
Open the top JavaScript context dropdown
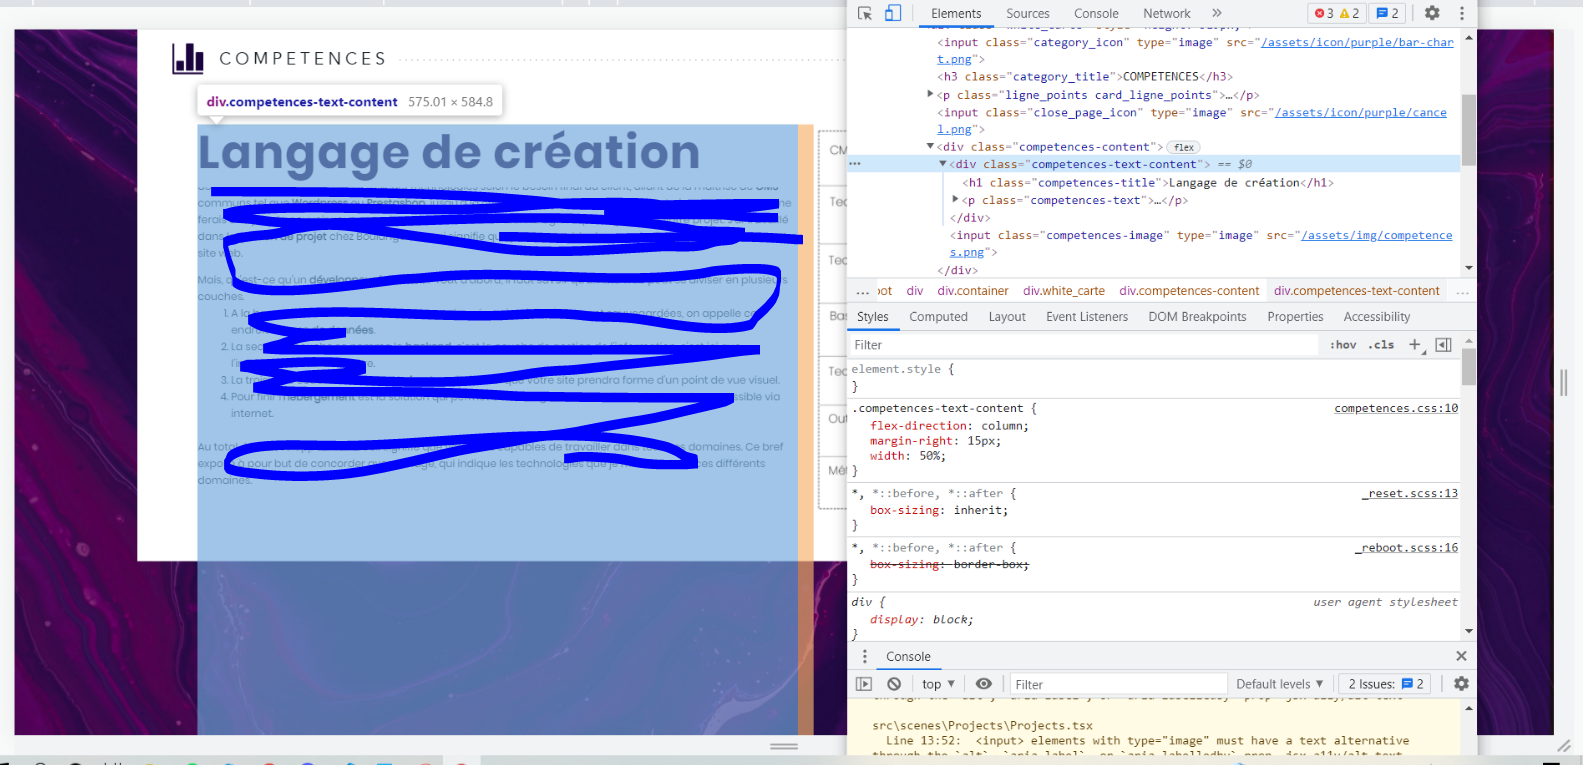(938, 684)
